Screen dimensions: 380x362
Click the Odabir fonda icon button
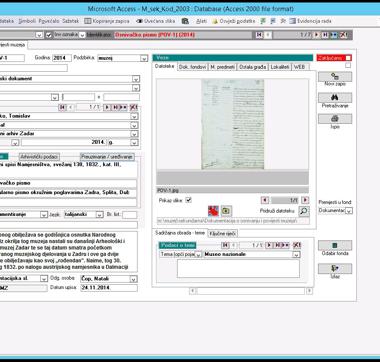335,245
